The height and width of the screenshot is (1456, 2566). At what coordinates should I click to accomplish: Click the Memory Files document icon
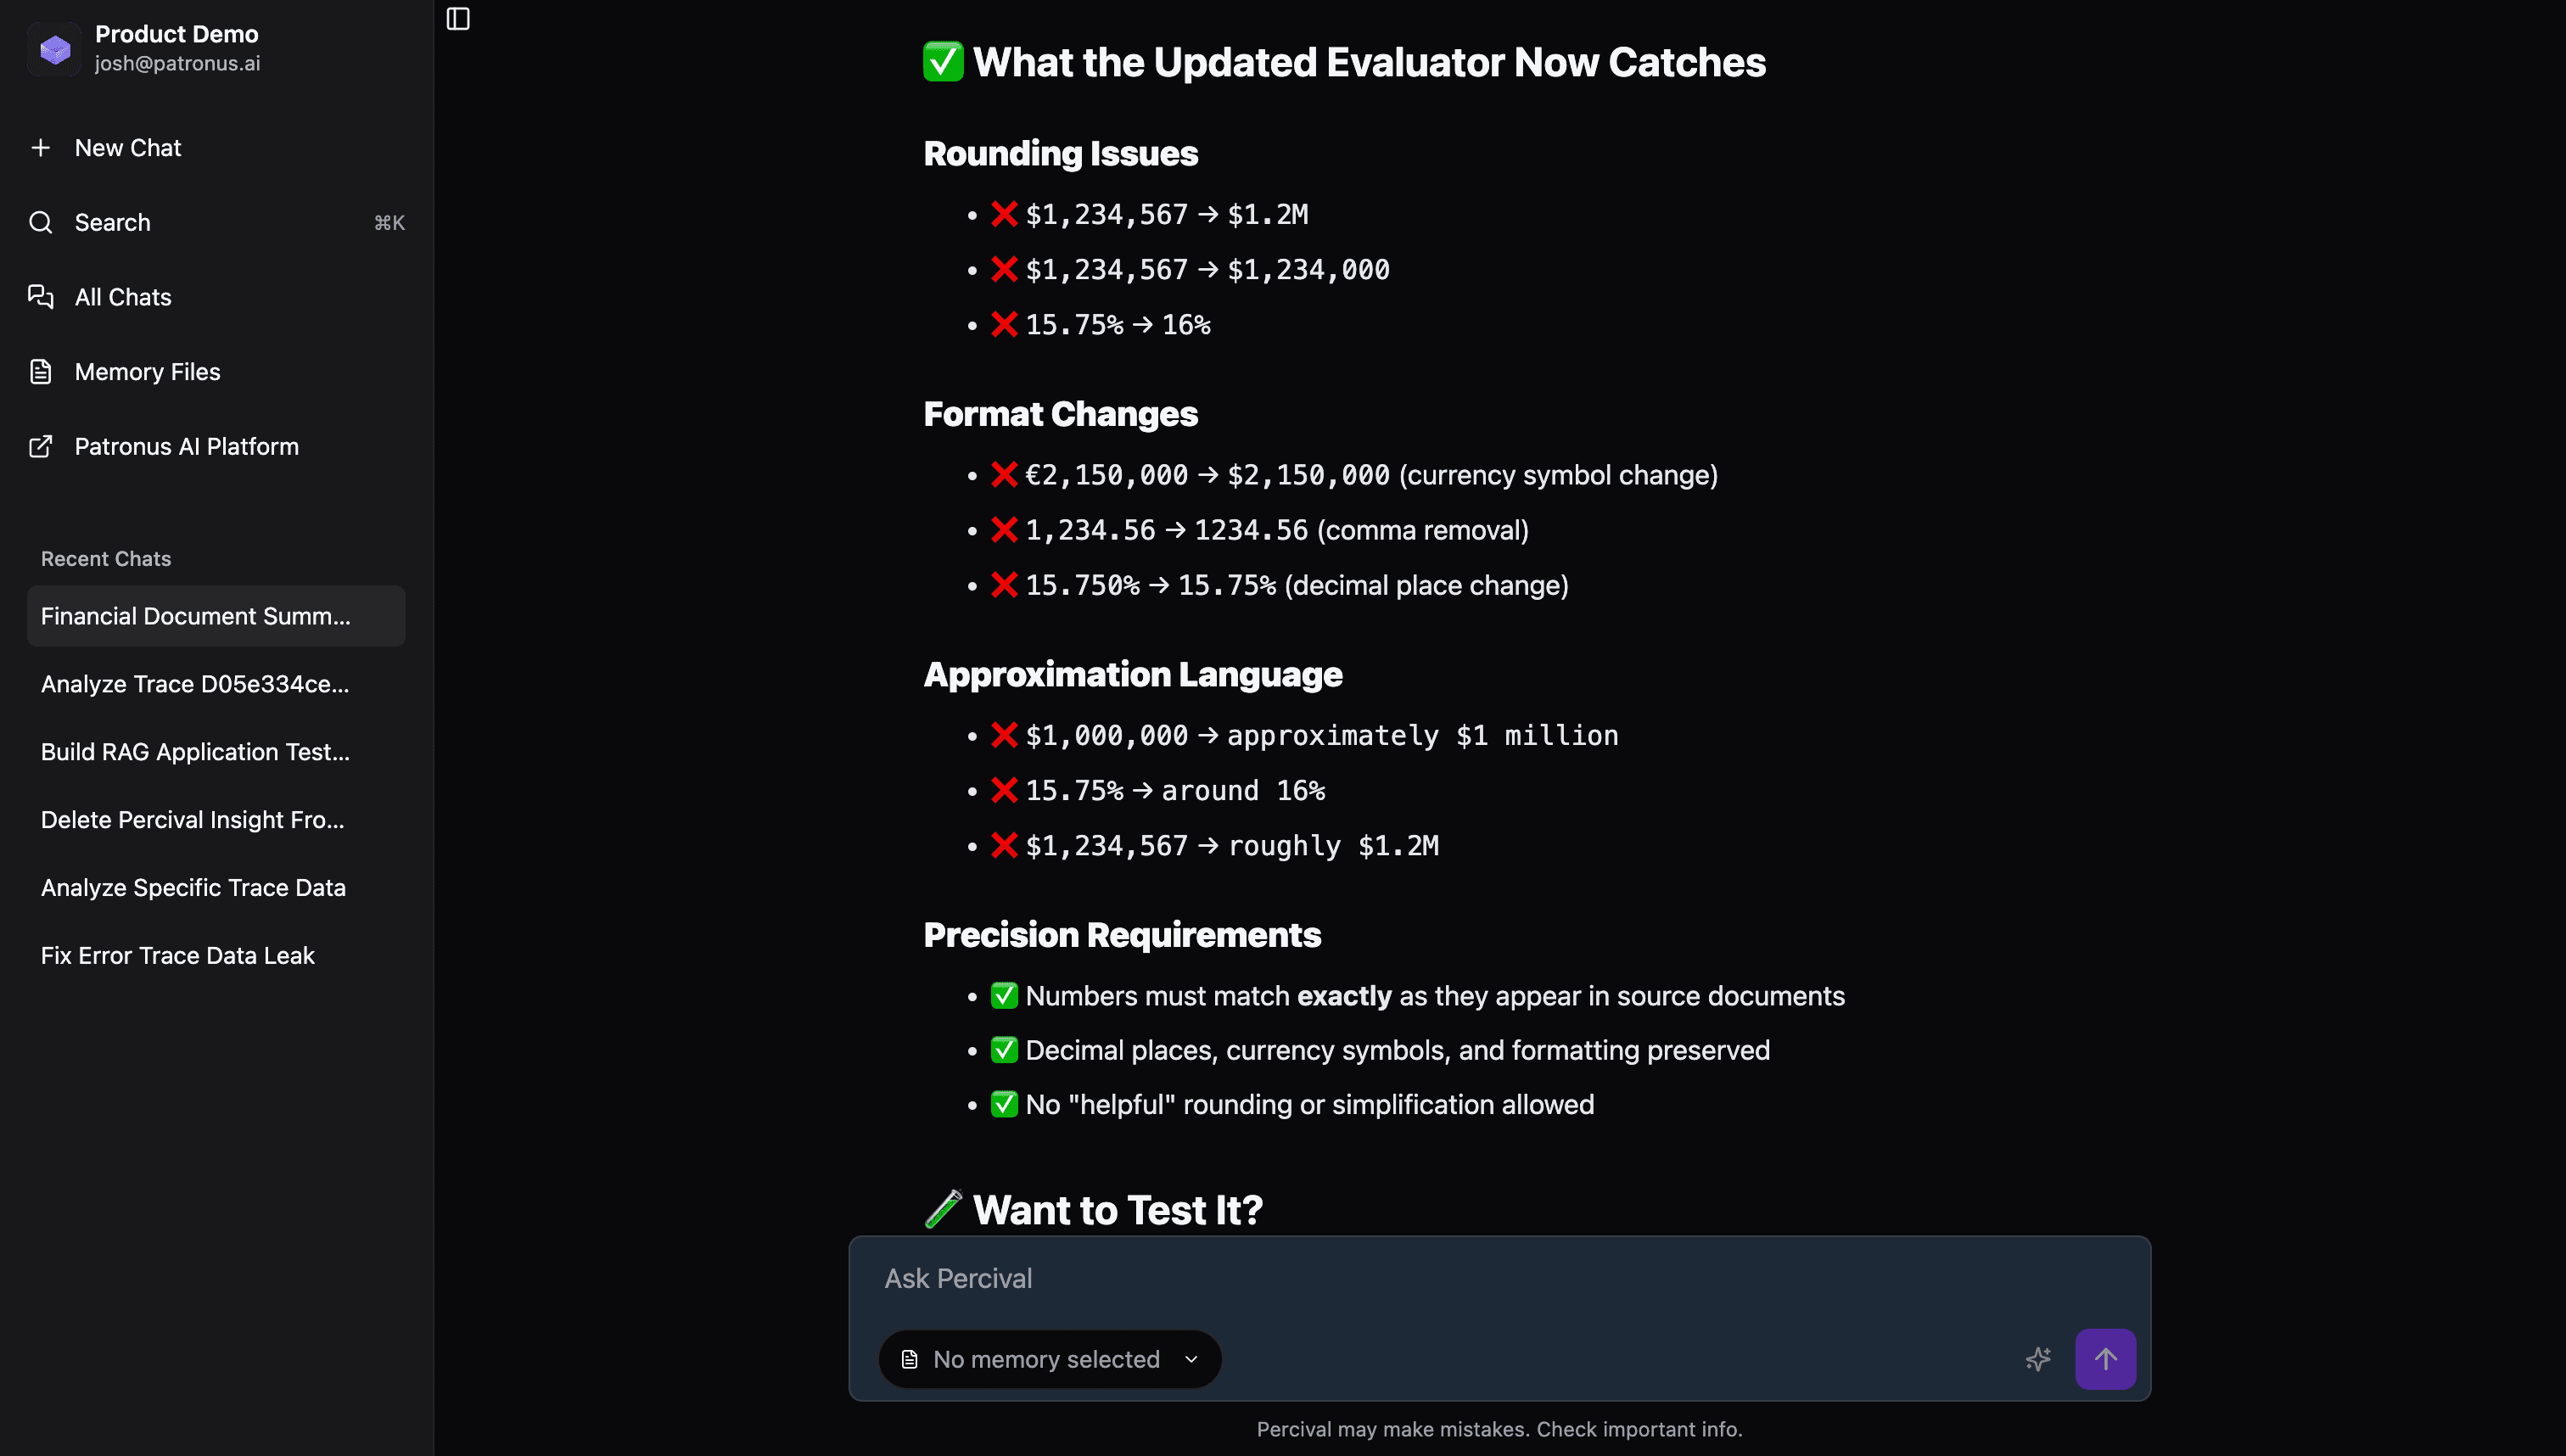[x=41, y=371]
